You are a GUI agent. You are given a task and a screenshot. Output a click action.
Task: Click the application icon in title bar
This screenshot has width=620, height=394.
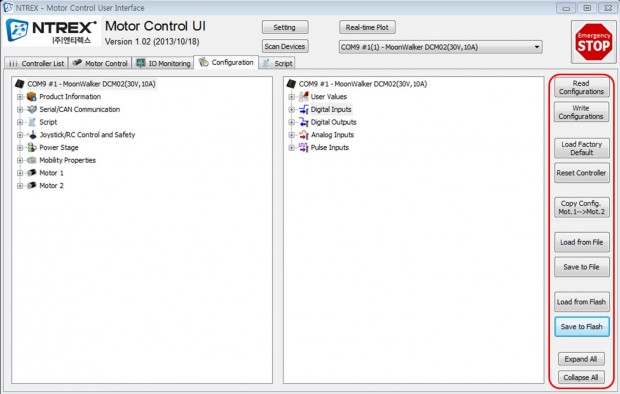click(8, 8)
